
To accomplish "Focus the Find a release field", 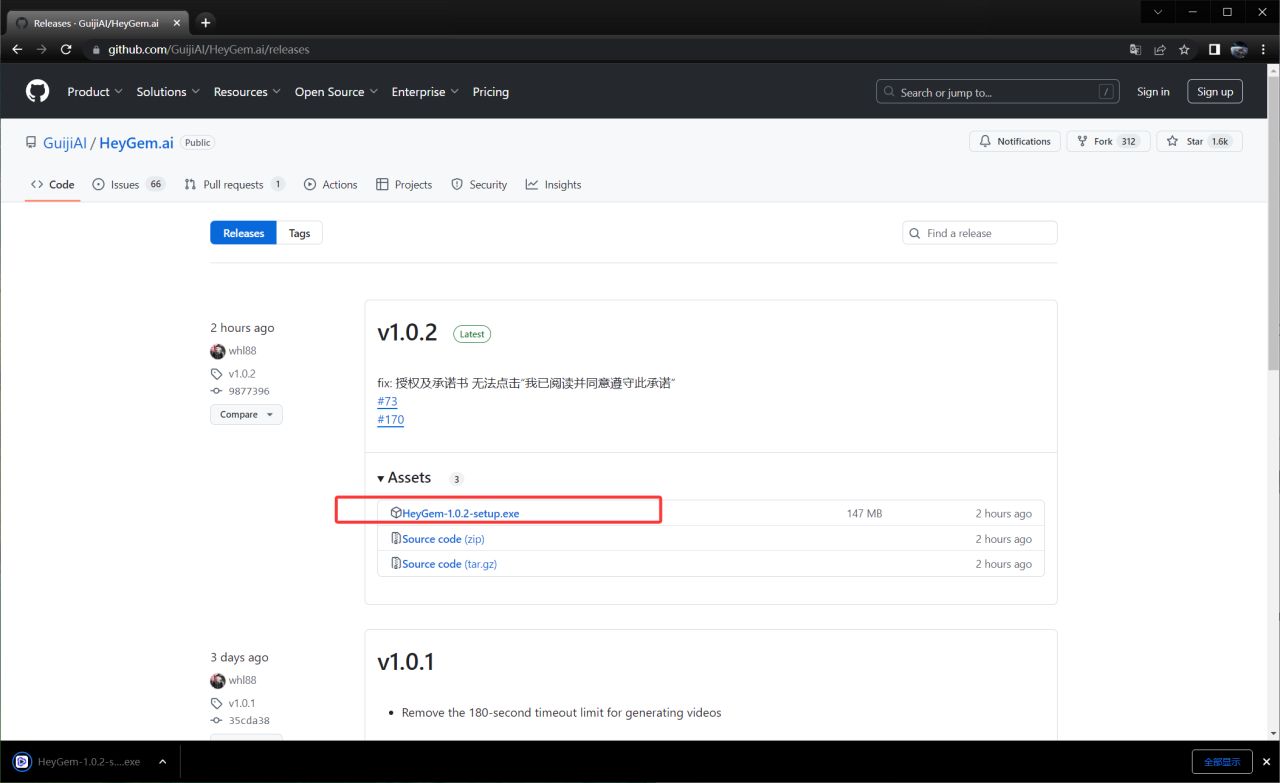I will pos(980,233).
